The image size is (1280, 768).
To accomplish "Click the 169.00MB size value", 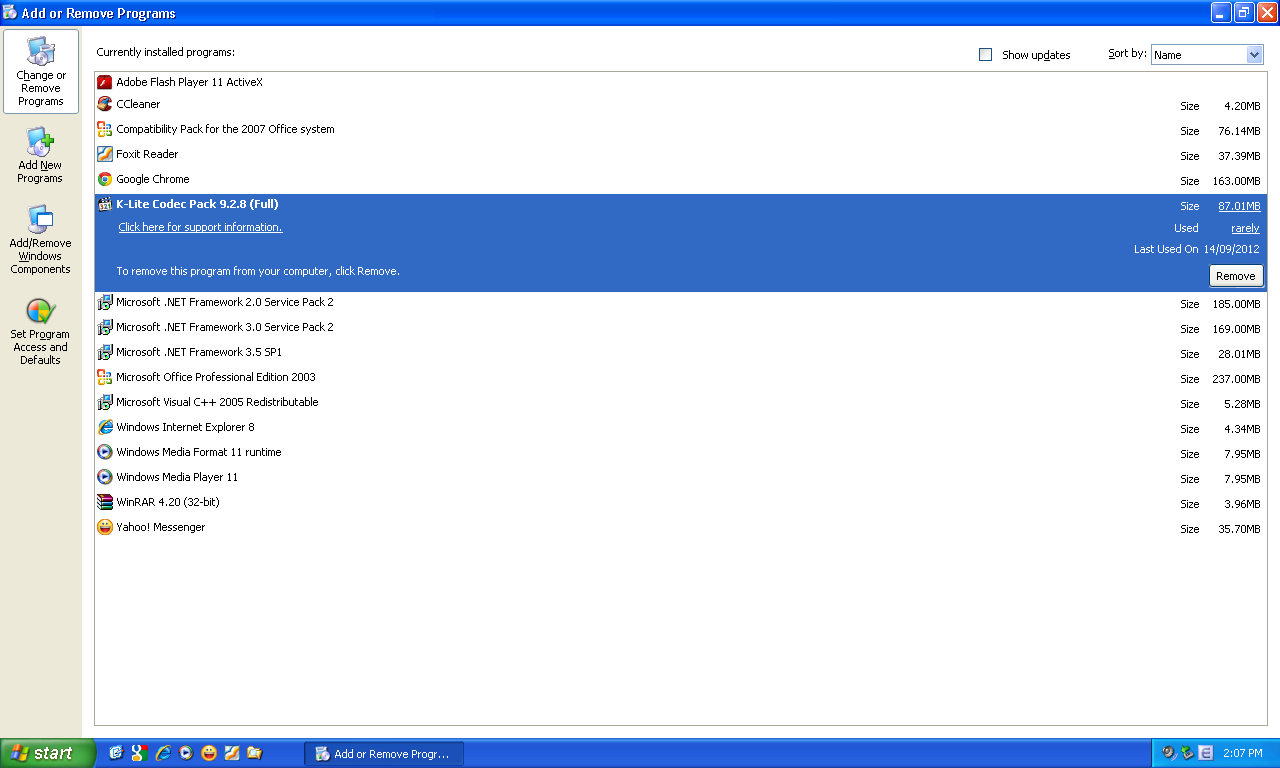I will tap(1236, 329).
